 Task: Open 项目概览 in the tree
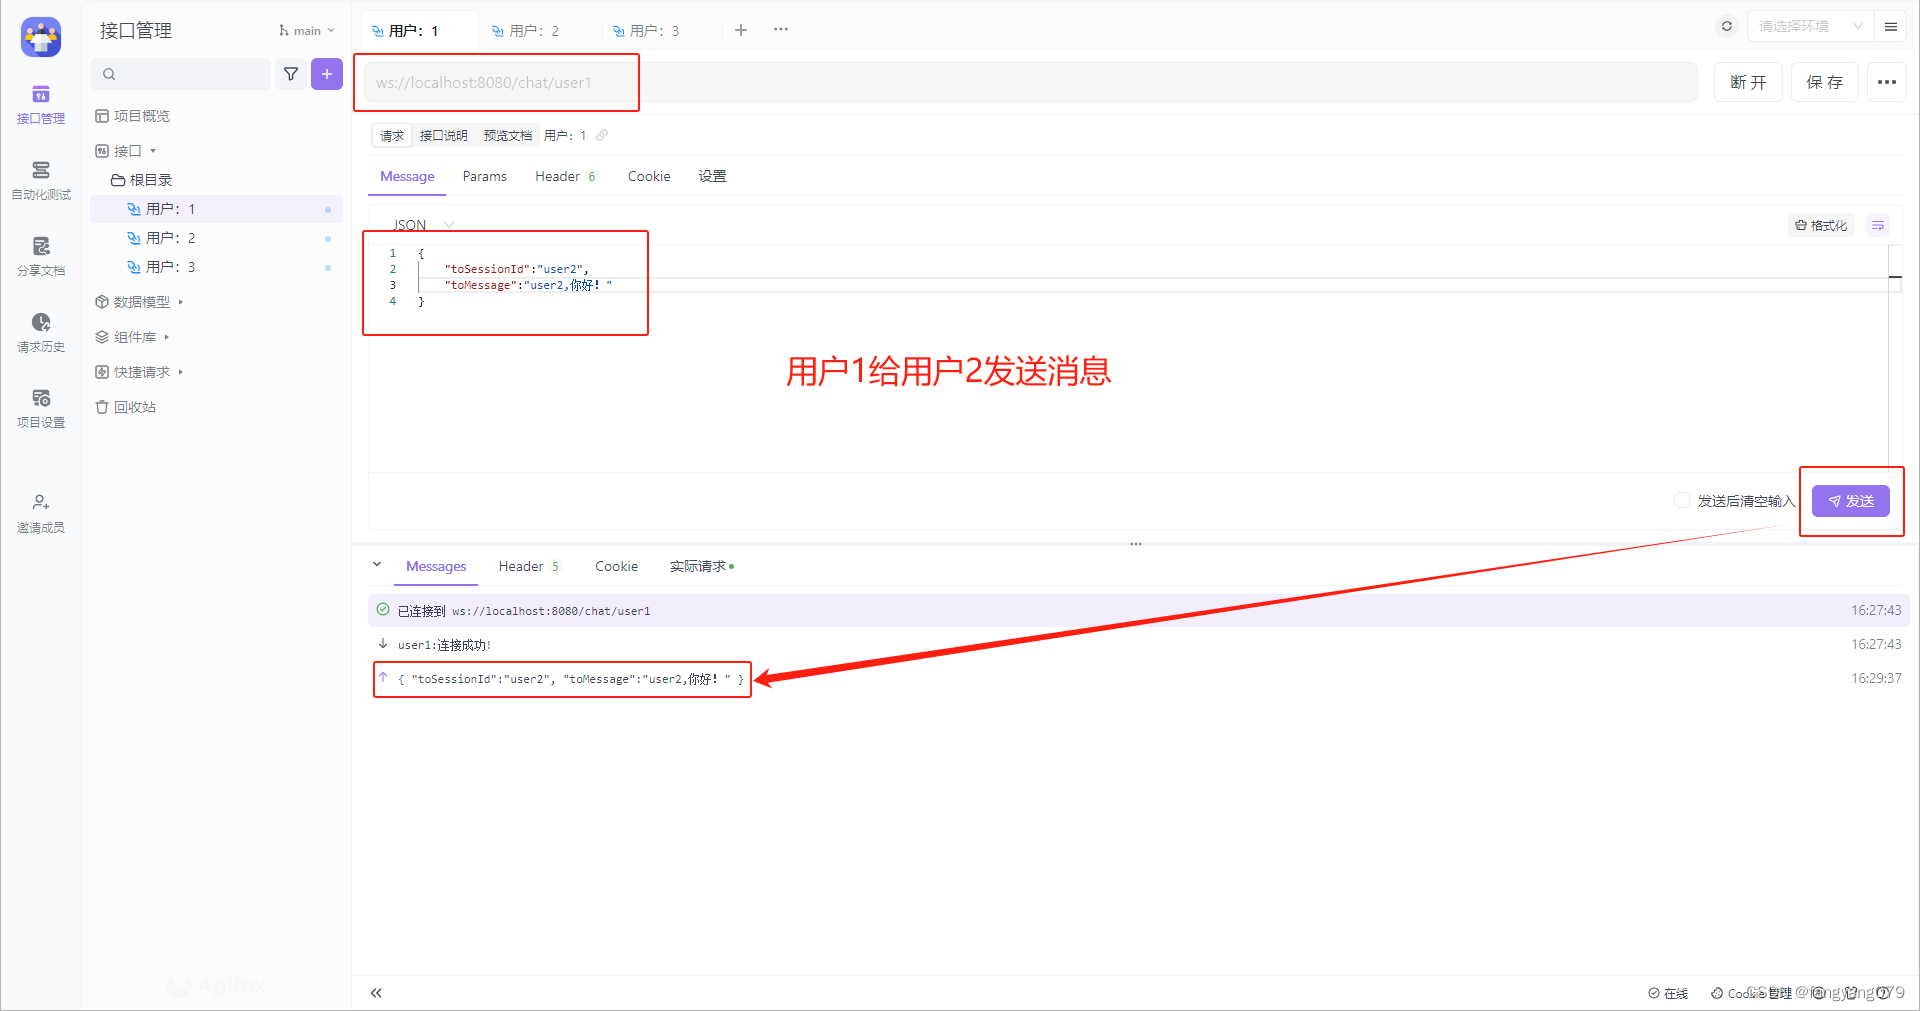point(133,116)
